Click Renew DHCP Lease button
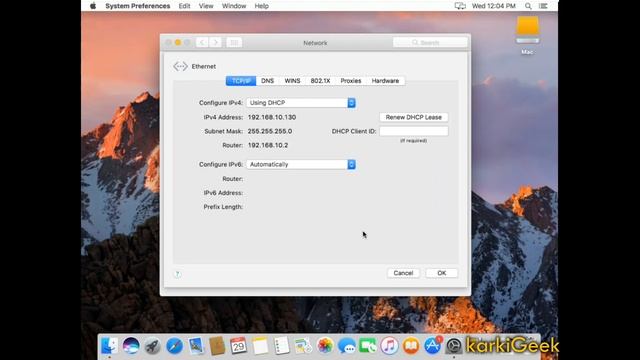640x360 pixels. point(413,117)
